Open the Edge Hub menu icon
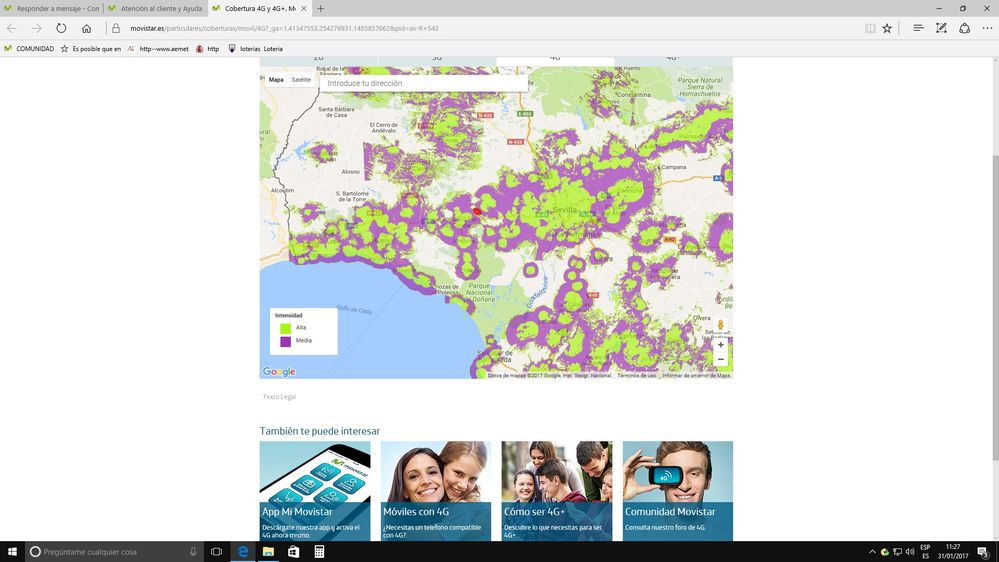 [x=918, y=28]
